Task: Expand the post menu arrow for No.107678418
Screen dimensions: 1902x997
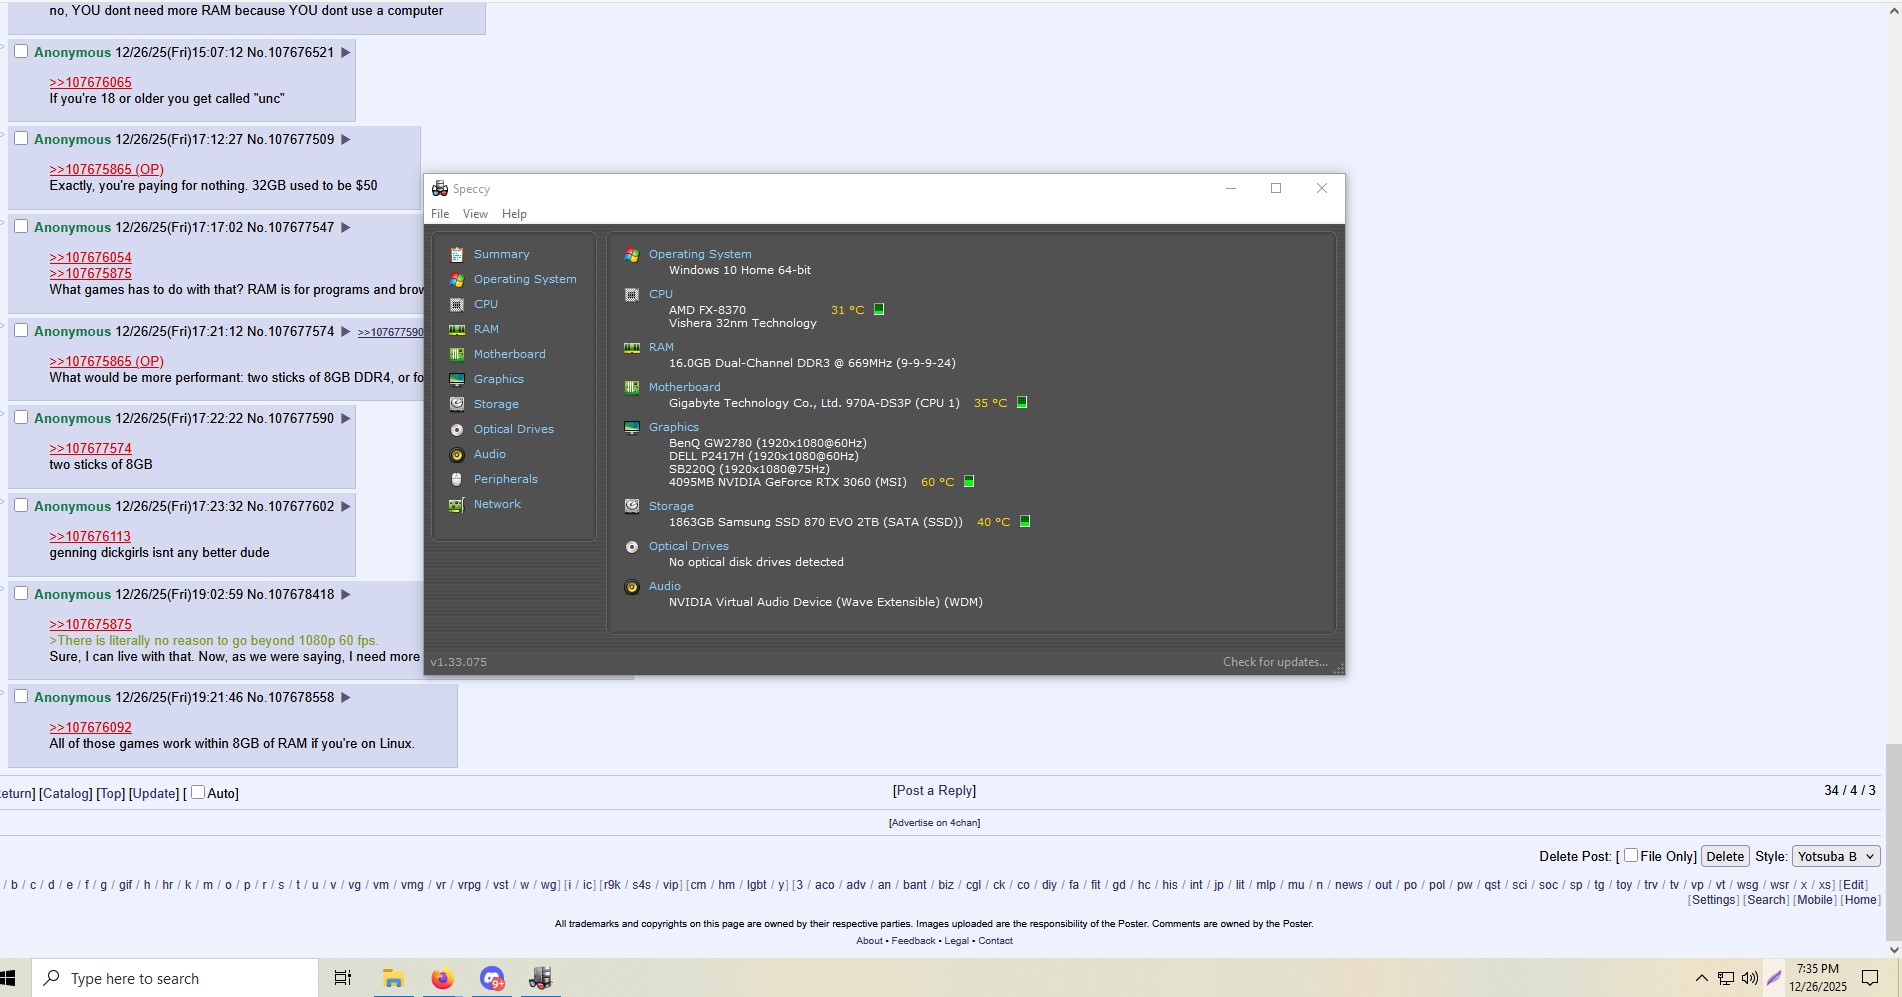Action: tap(346, 594)
